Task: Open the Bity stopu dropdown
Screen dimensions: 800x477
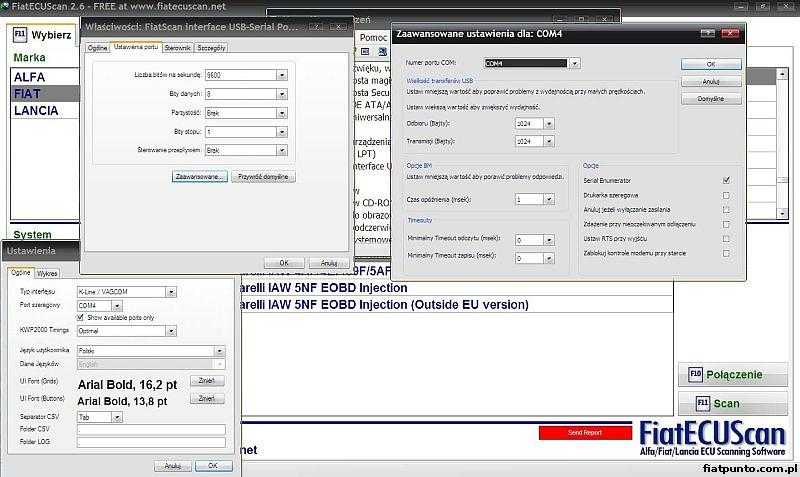Action: (282, 132)
